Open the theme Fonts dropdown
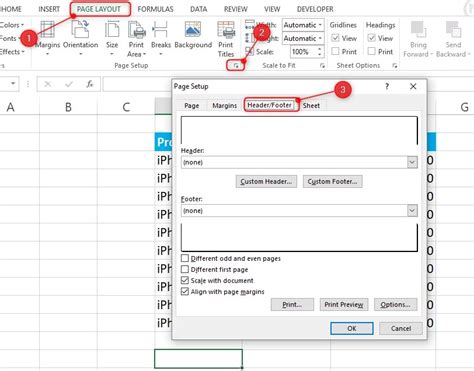 [x=9, y=38]
